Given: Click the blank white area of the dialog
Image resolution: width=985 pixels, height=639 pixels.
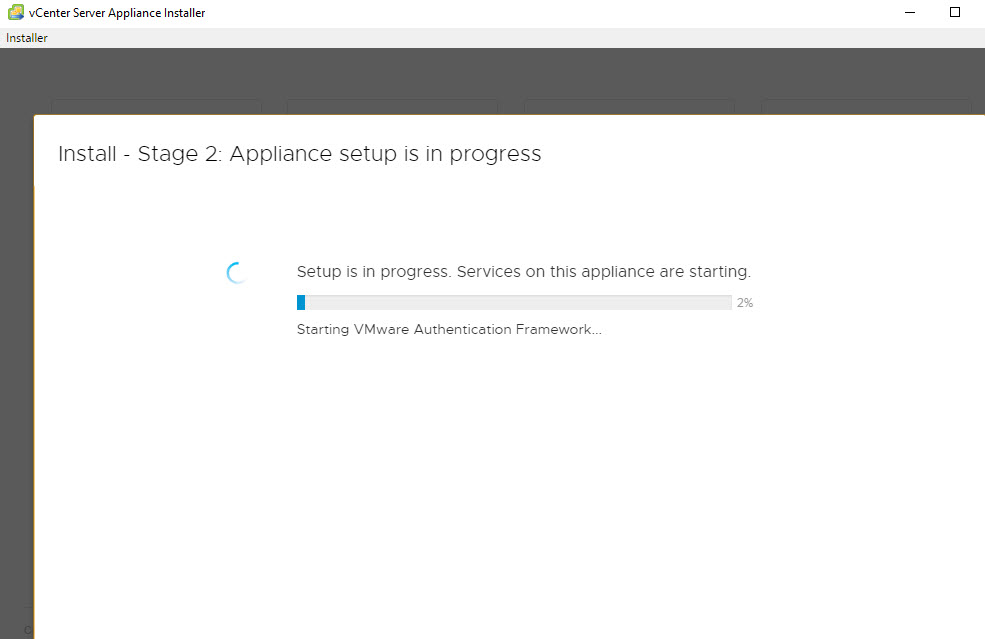Looking at the screenshot, I should (x=500, y=480).
